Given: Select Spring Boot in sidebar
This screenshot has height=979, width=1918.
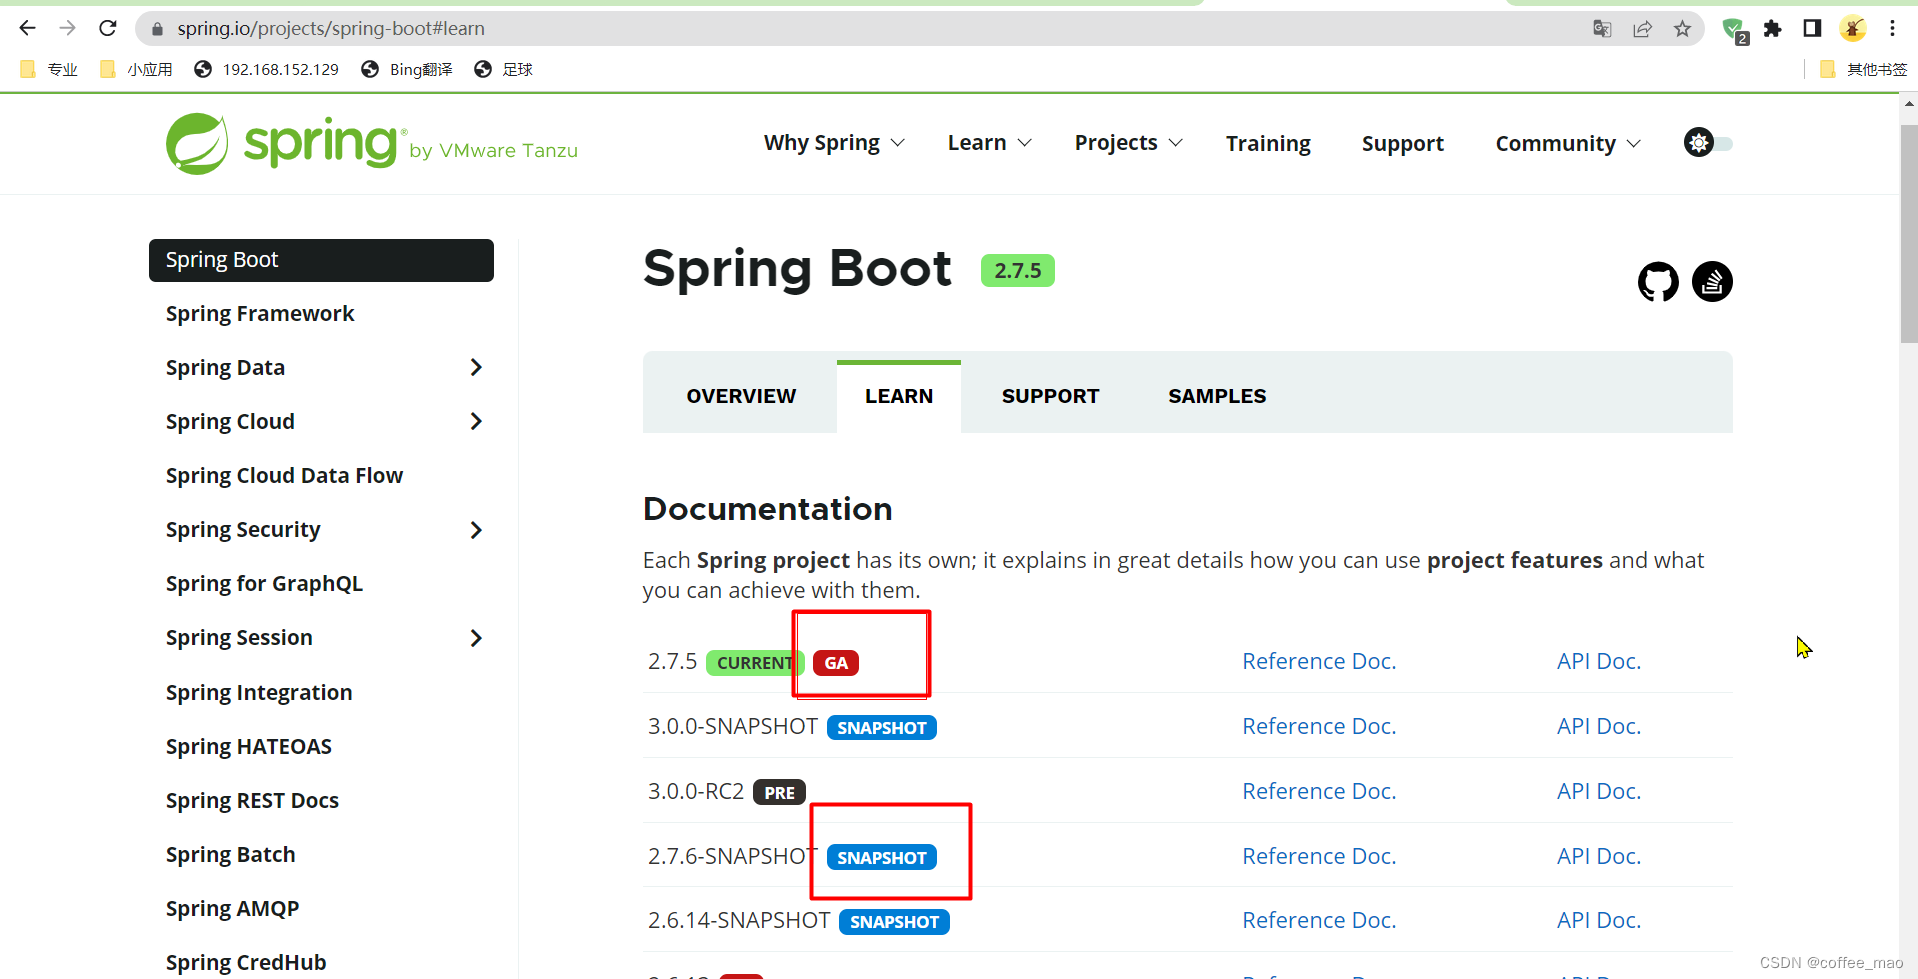Looking at the screenshot, I should (321, 260).
